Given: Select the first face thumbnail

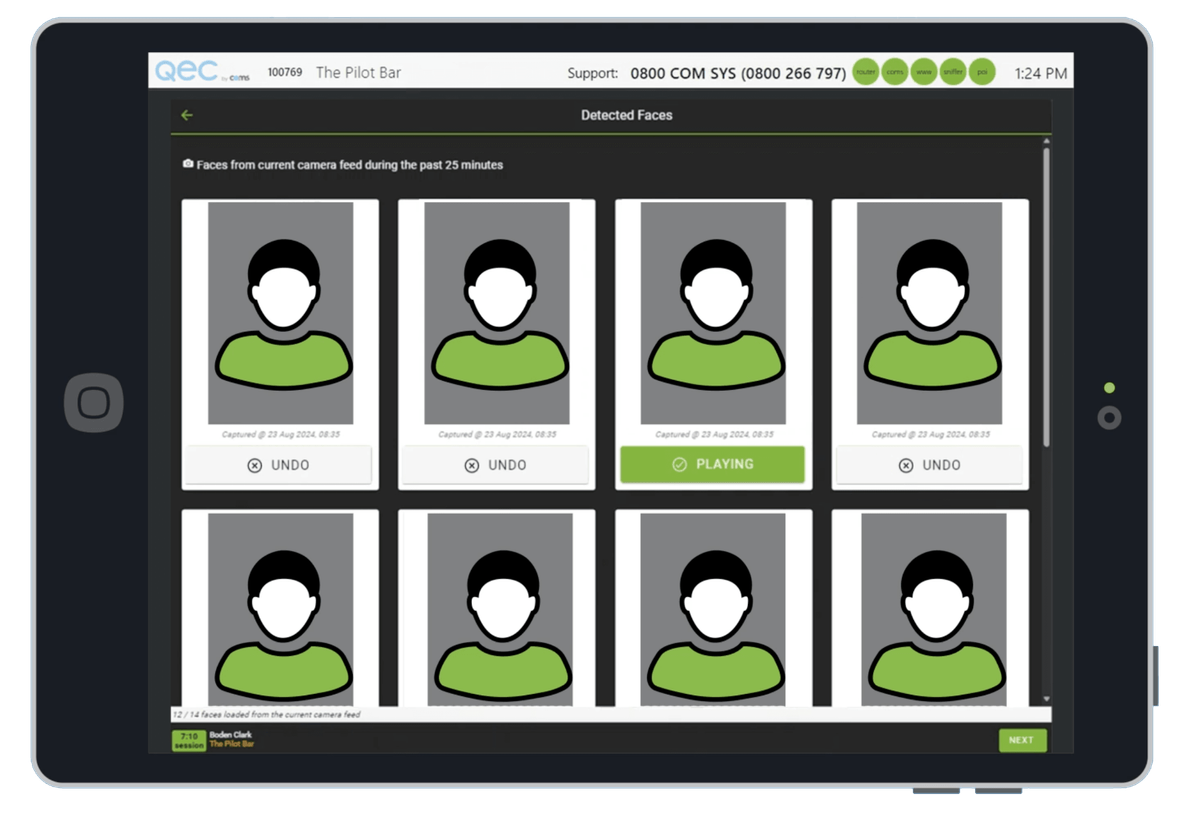Looking at the screenshot, I should (x=280, y=310).
